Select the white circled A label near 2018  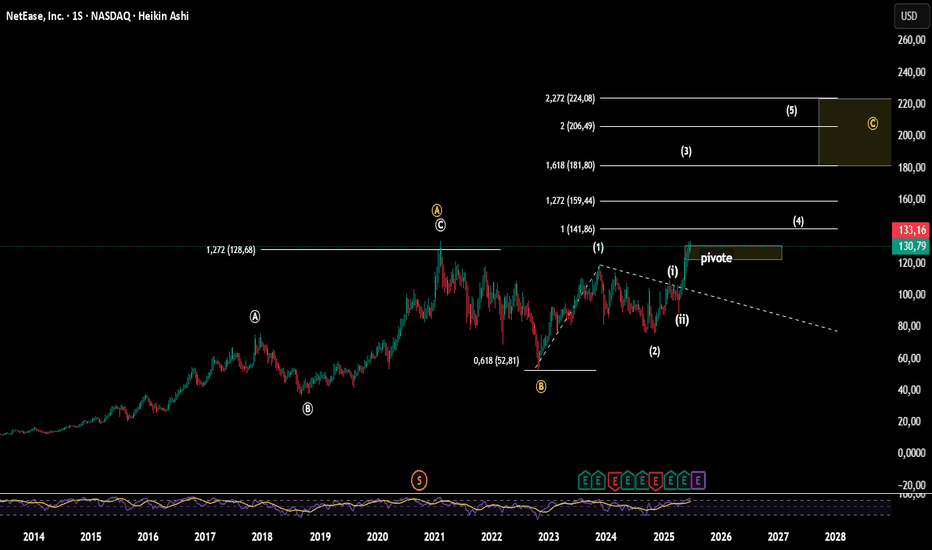(254, 316)
